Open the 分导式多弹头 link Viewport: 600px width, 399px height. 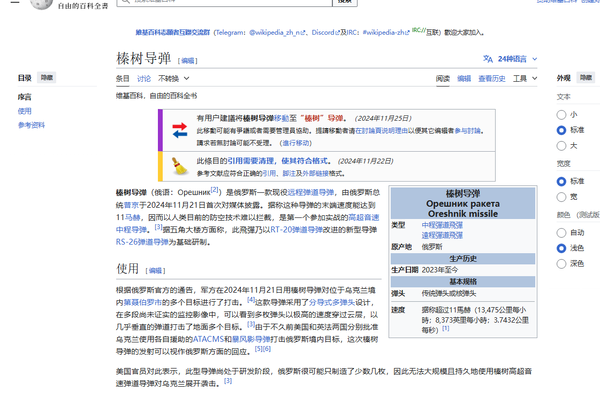(332, 302)
